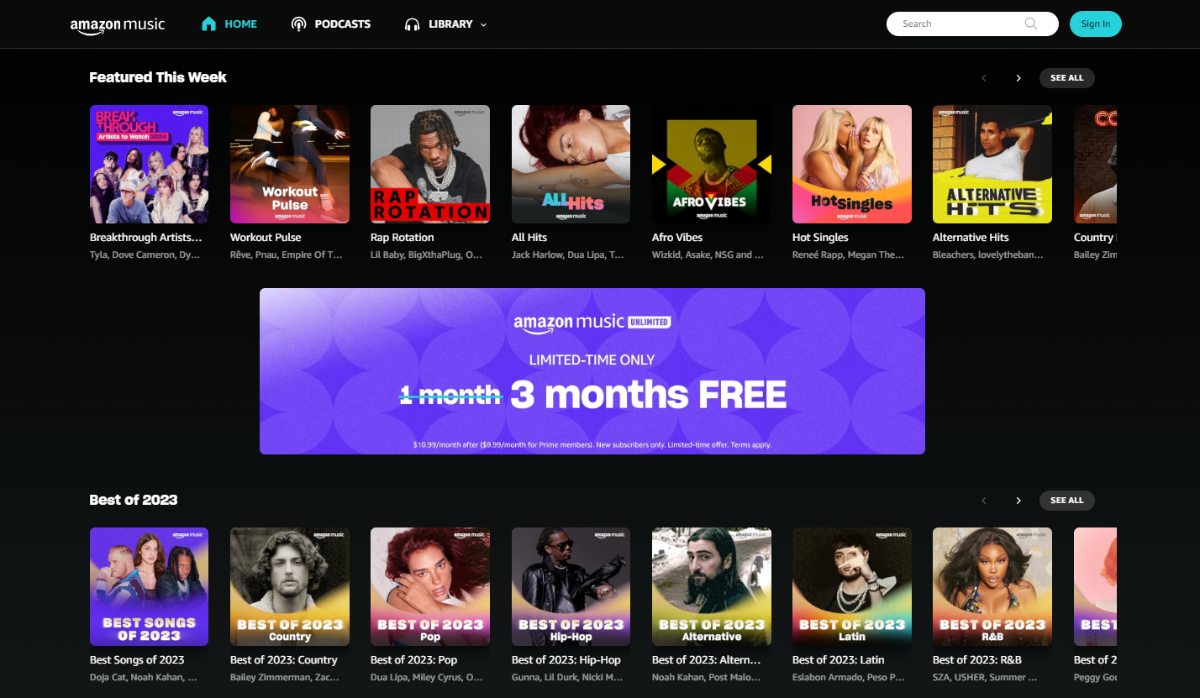Open the Podcasts tab
This screenshot has height=698, width=1200.
[x=330, y=24]
